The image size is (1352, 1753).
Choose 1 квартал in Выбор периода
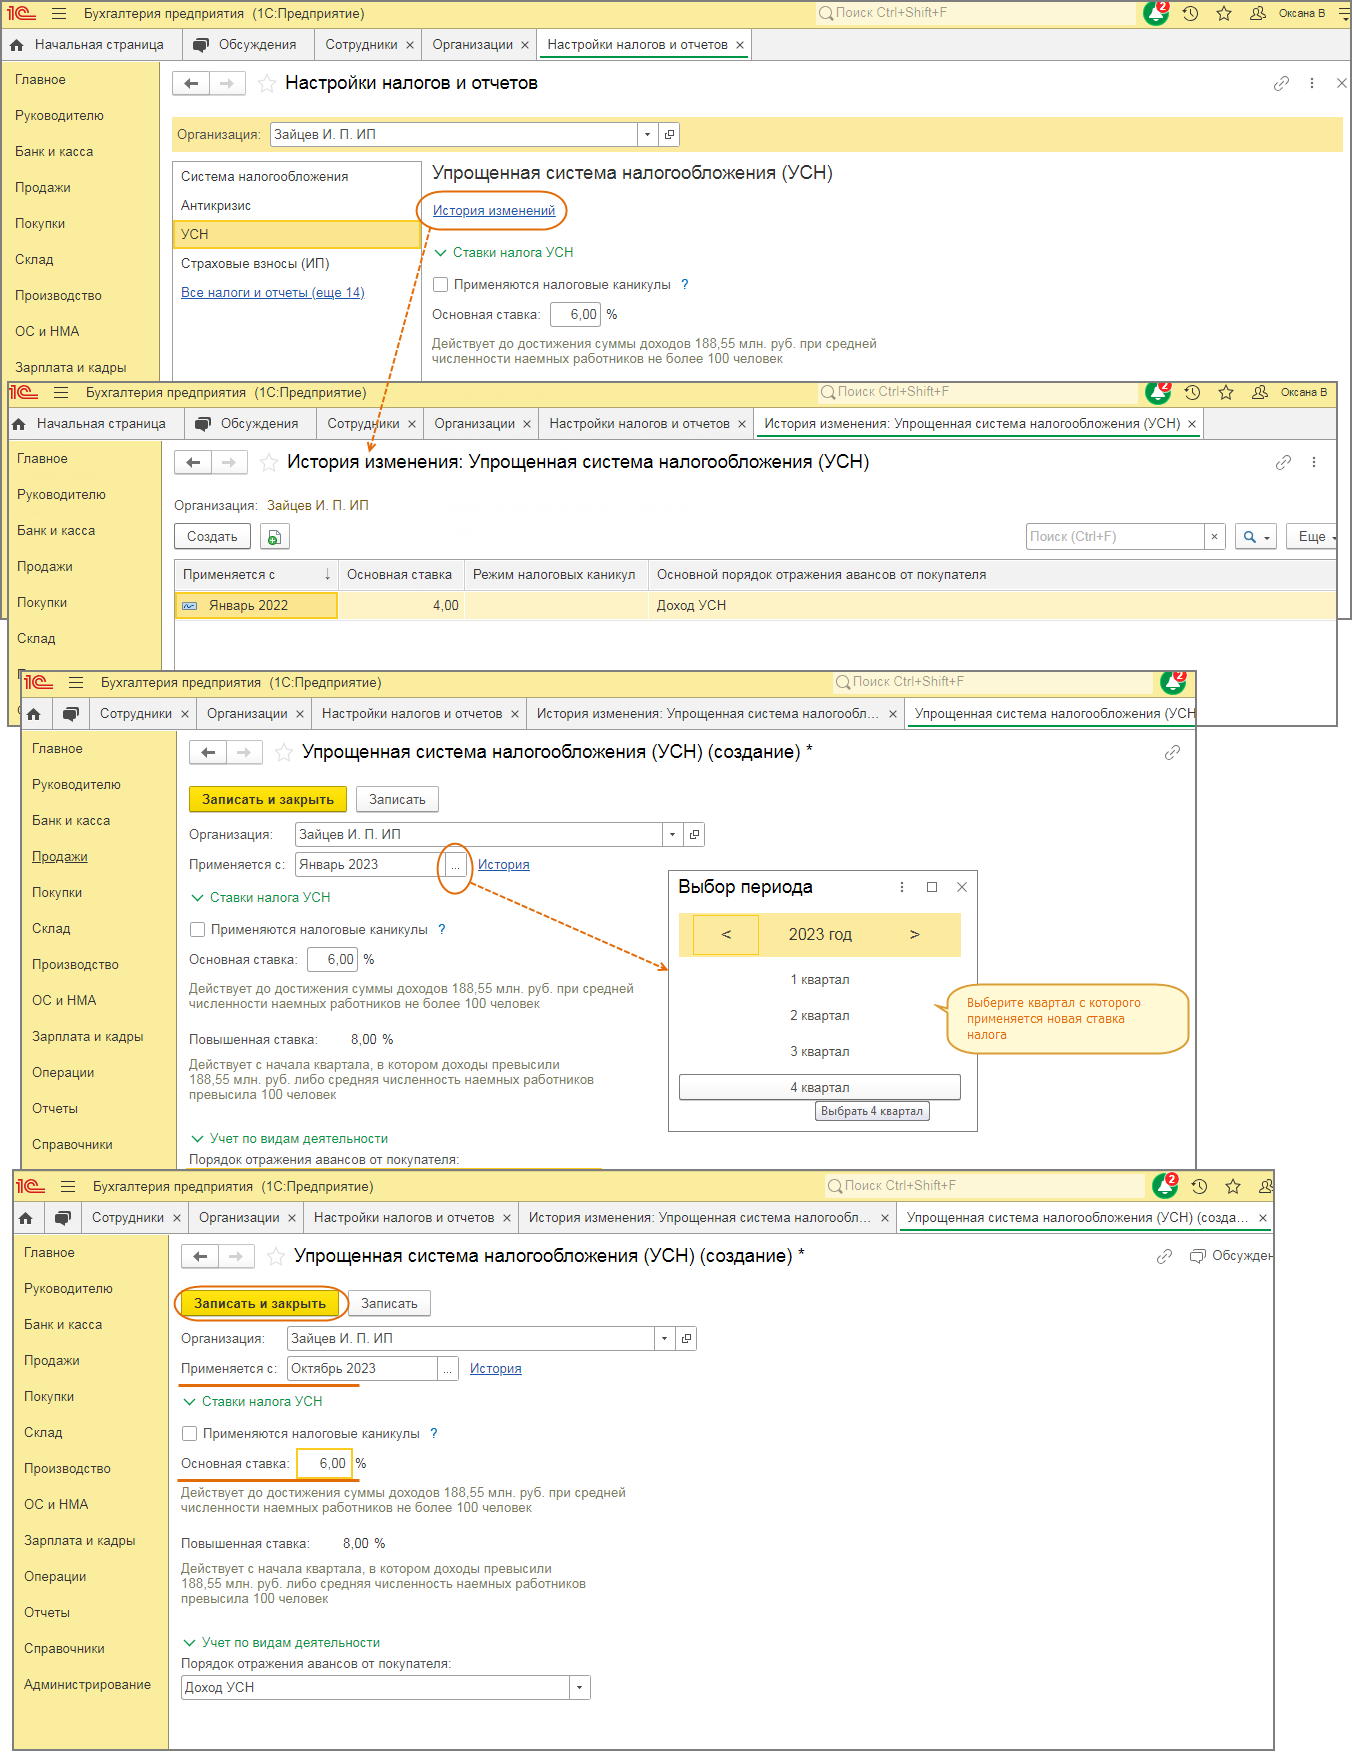(x=820, y=980)
